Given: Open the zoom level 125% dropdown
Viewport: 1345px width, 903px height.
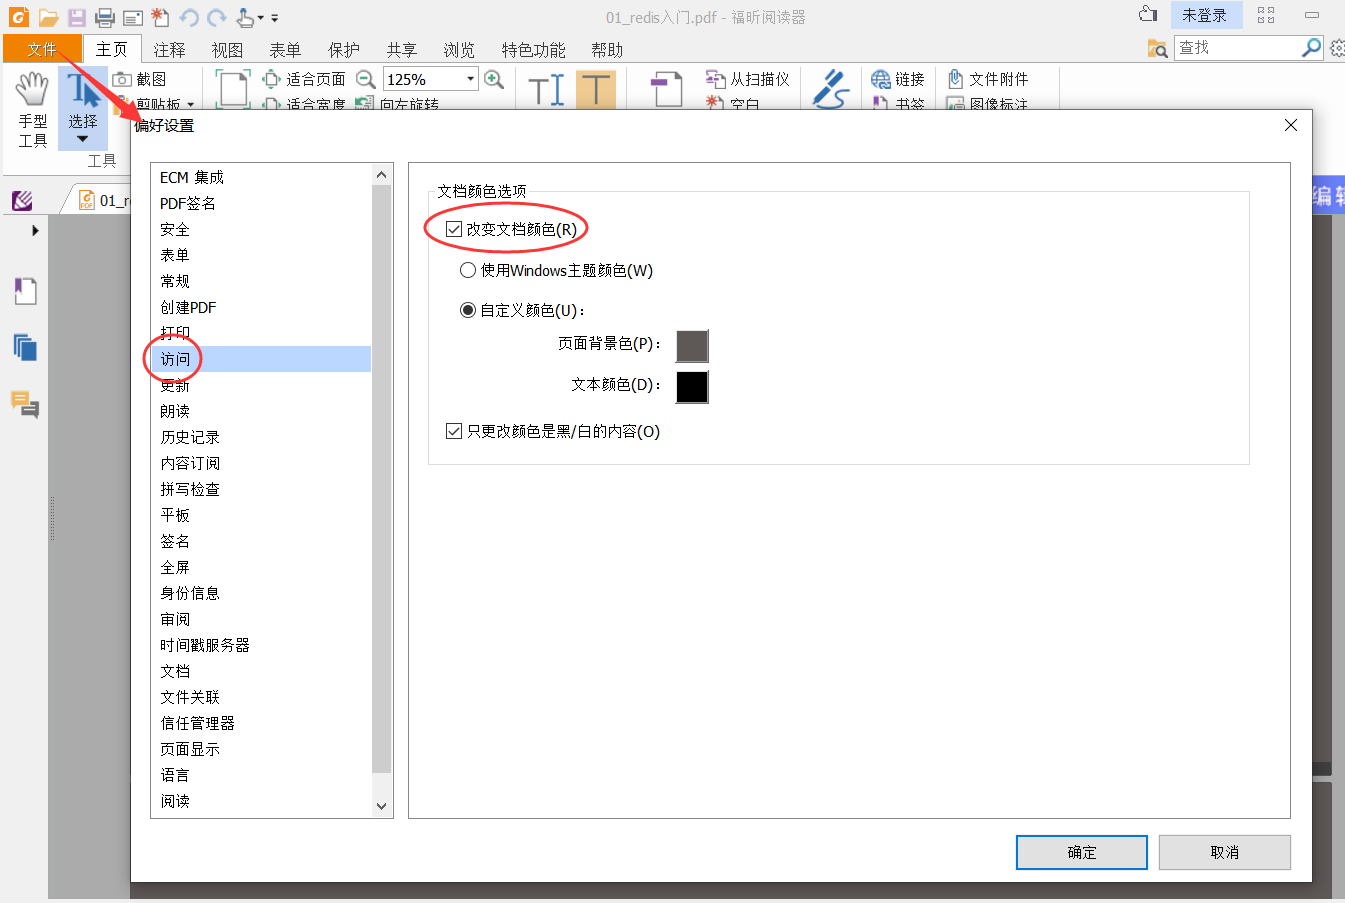Looking at the screenshot, I should click(x=469, y=78).
